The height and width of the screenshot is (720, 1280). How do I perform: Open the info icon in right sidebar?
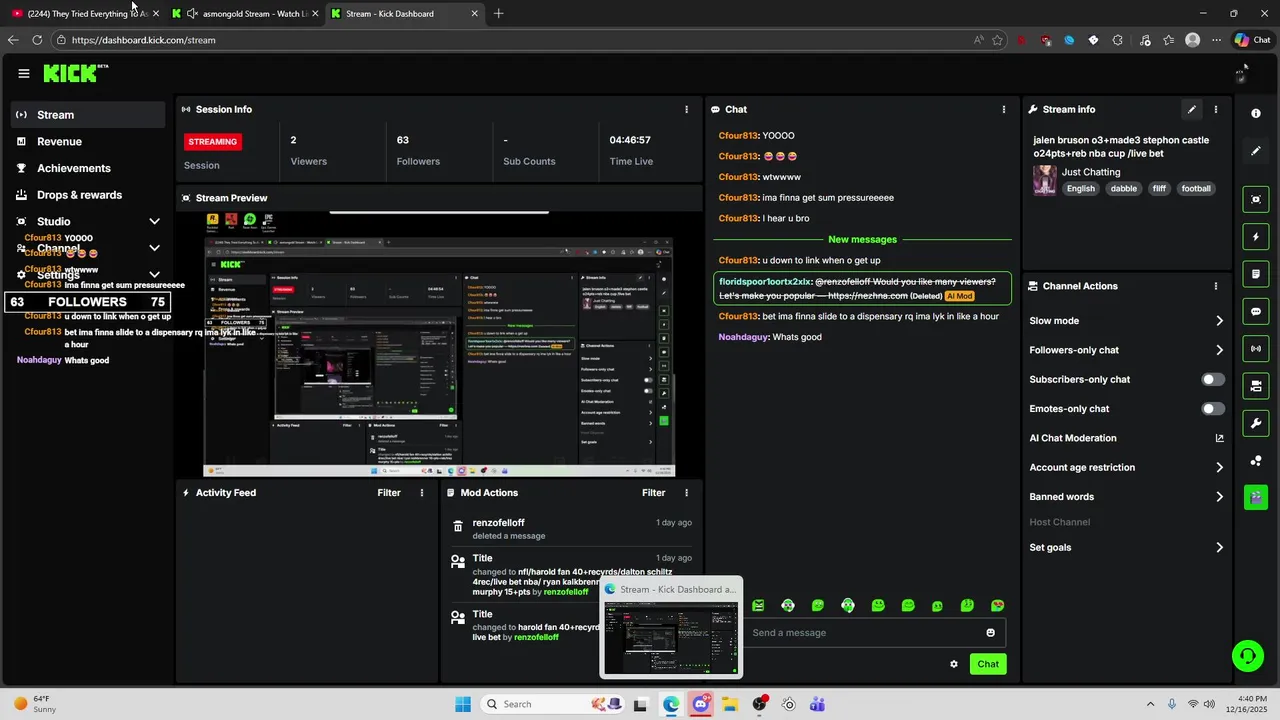coord(1256,114)
